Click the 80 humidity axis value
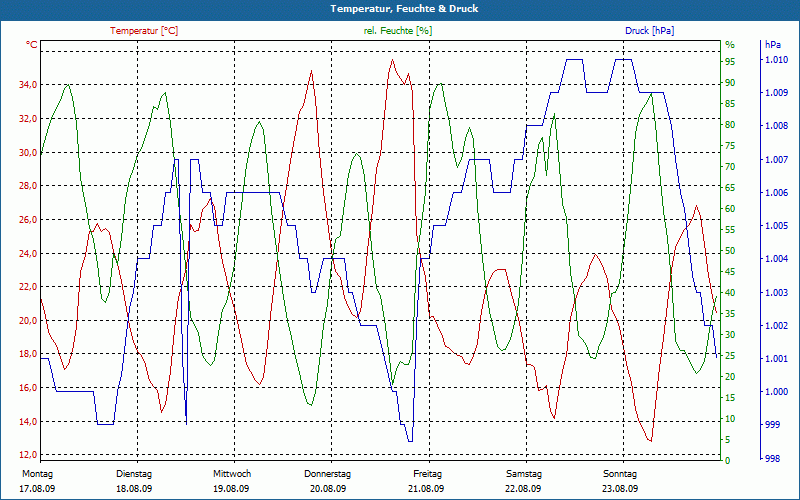800x500 pixels. point(730,124)
